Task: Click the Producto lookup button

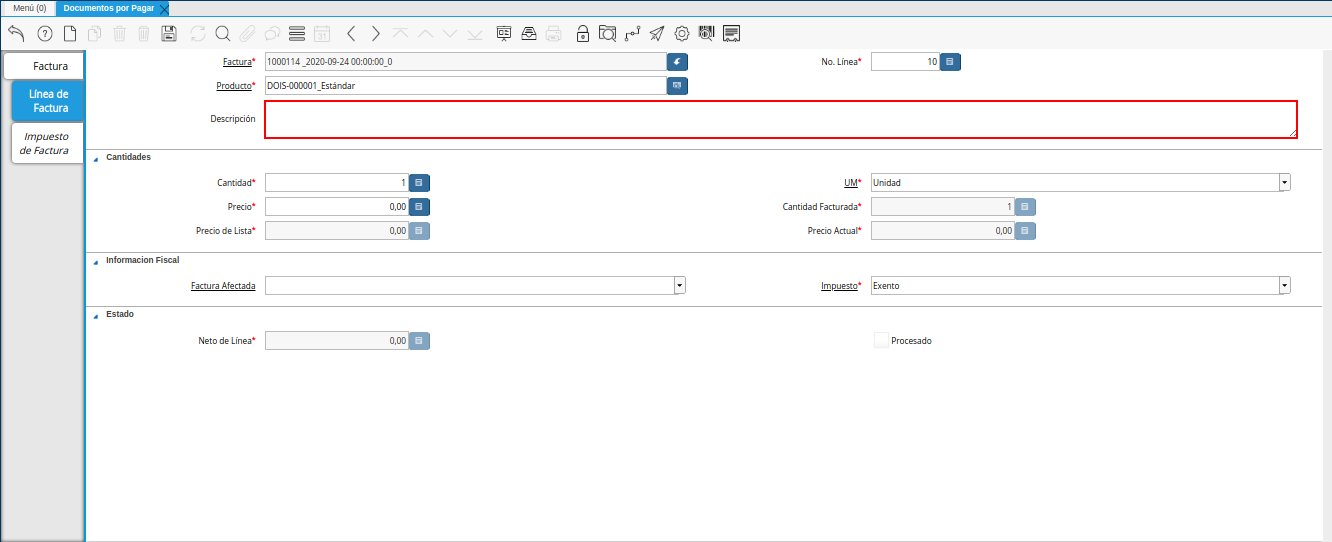Action: tap(678, 85)
